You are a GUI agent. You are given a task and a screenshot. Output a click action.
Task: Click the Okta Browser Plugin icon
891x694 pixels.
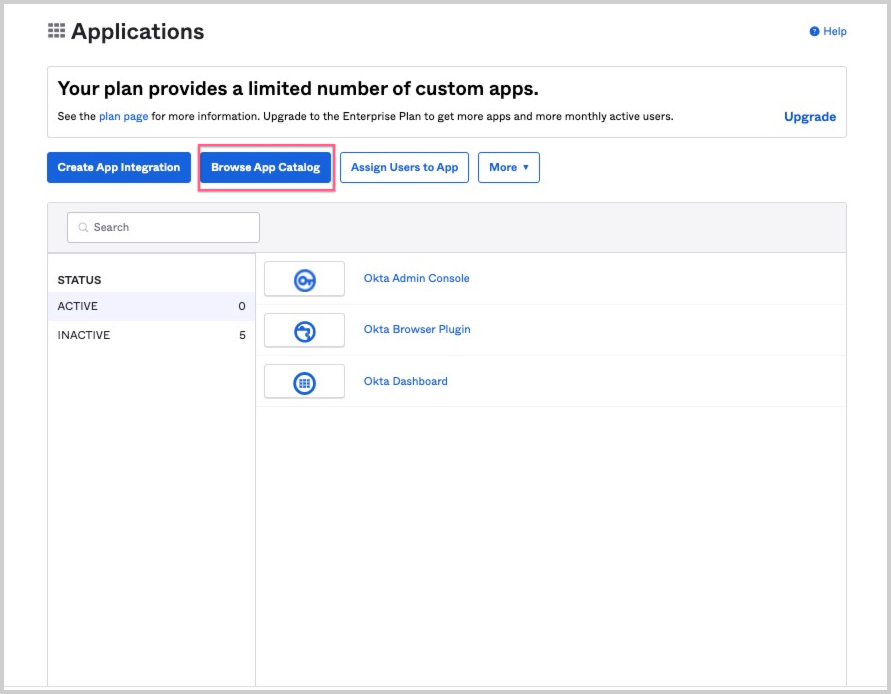click(304, 331)
